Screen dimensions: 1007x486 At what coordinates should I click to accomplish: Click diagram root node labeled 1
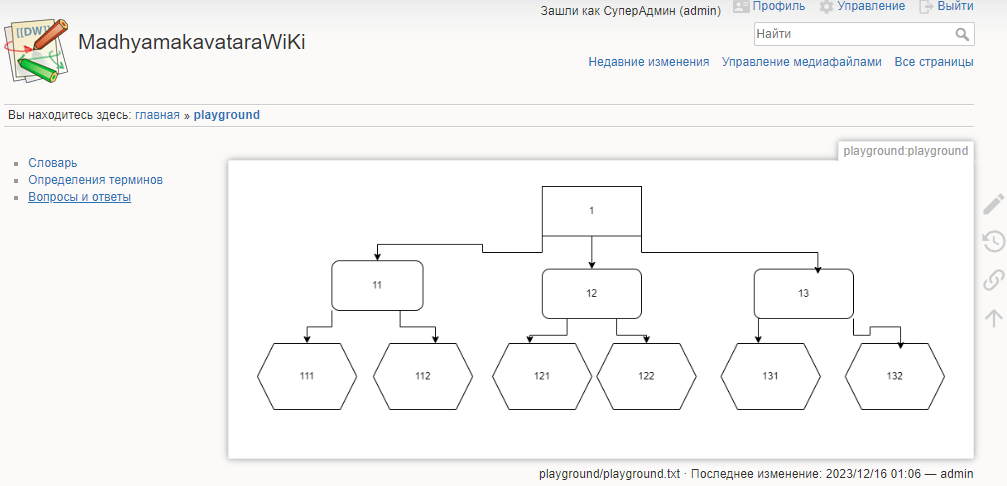(x=591, y=211)
